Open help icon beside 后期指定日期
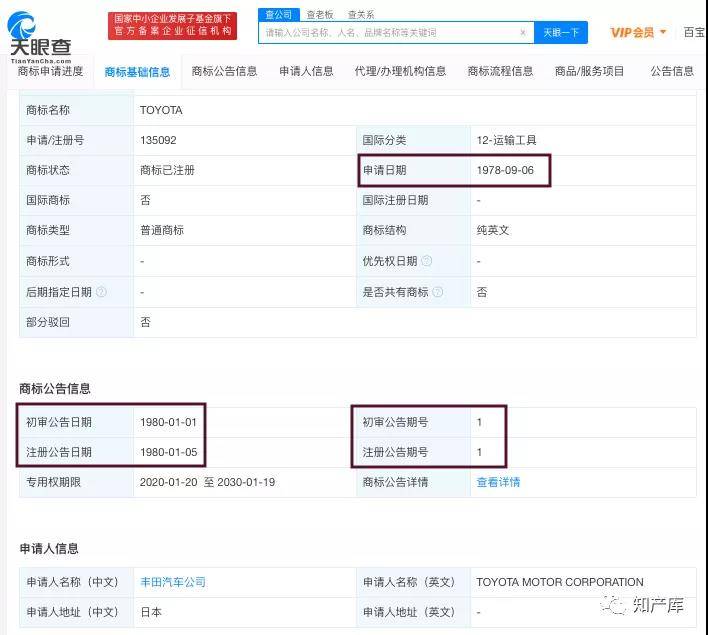Viewport: 708px width, 635px height. point(101,292)
